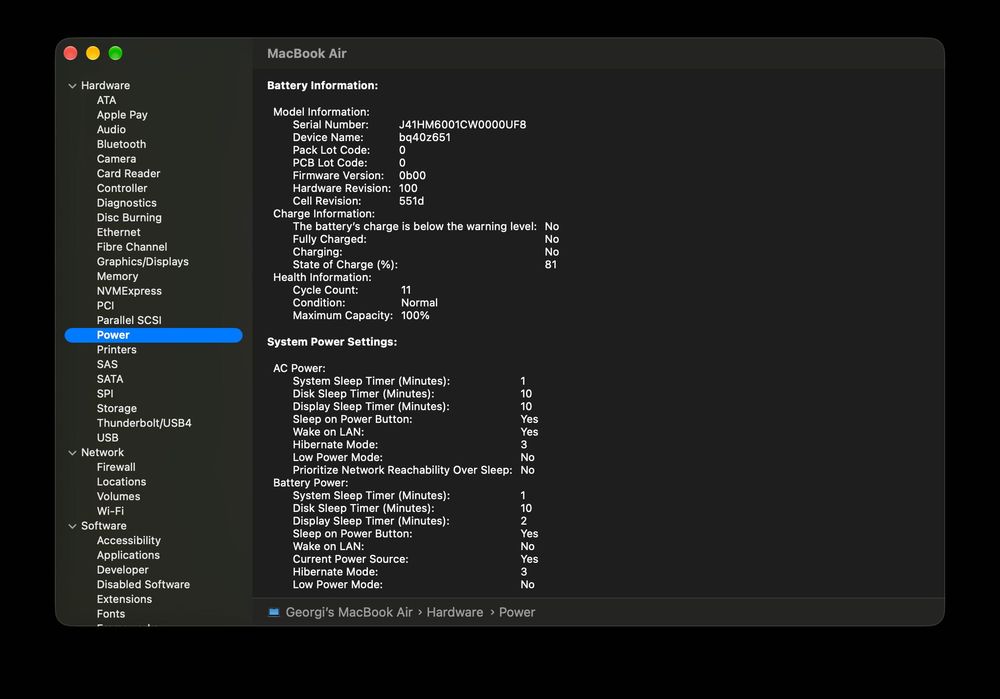Screen dimensions: 1000x699
Task: Open Locations under Network
Action: click(121, 482)
